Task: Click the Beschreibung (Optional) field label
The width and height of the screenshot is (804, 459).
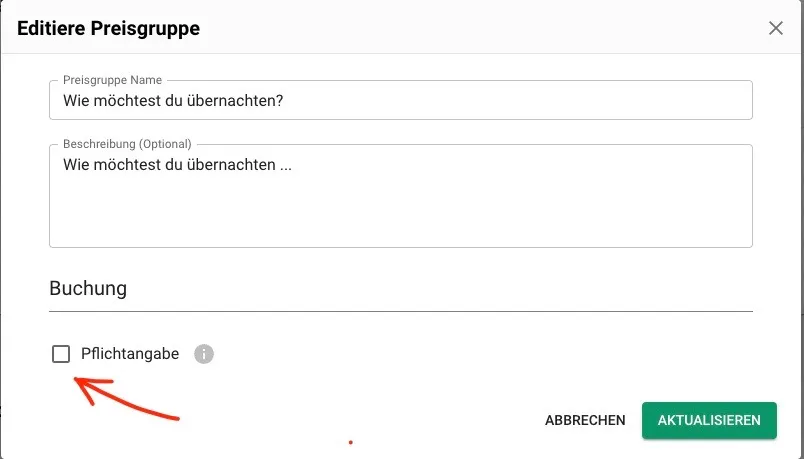Action: click(x=127, y=144)
